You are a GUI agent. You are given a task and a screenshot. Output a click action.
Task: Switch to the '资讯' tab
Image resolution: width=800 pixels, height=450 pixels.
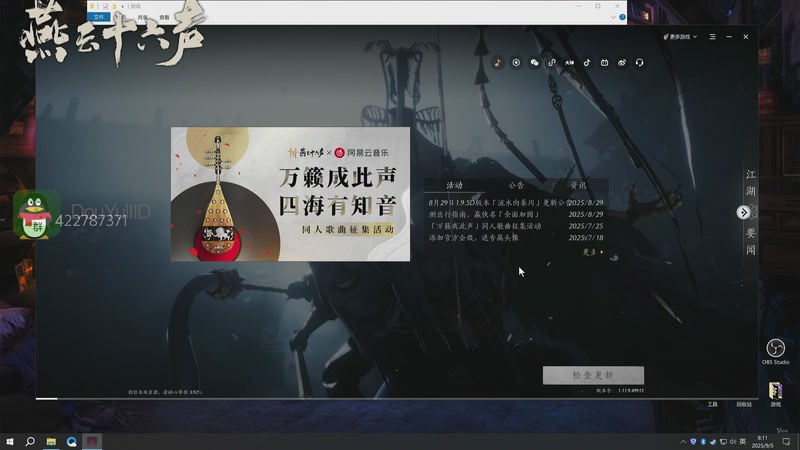[x=578, y=185]
